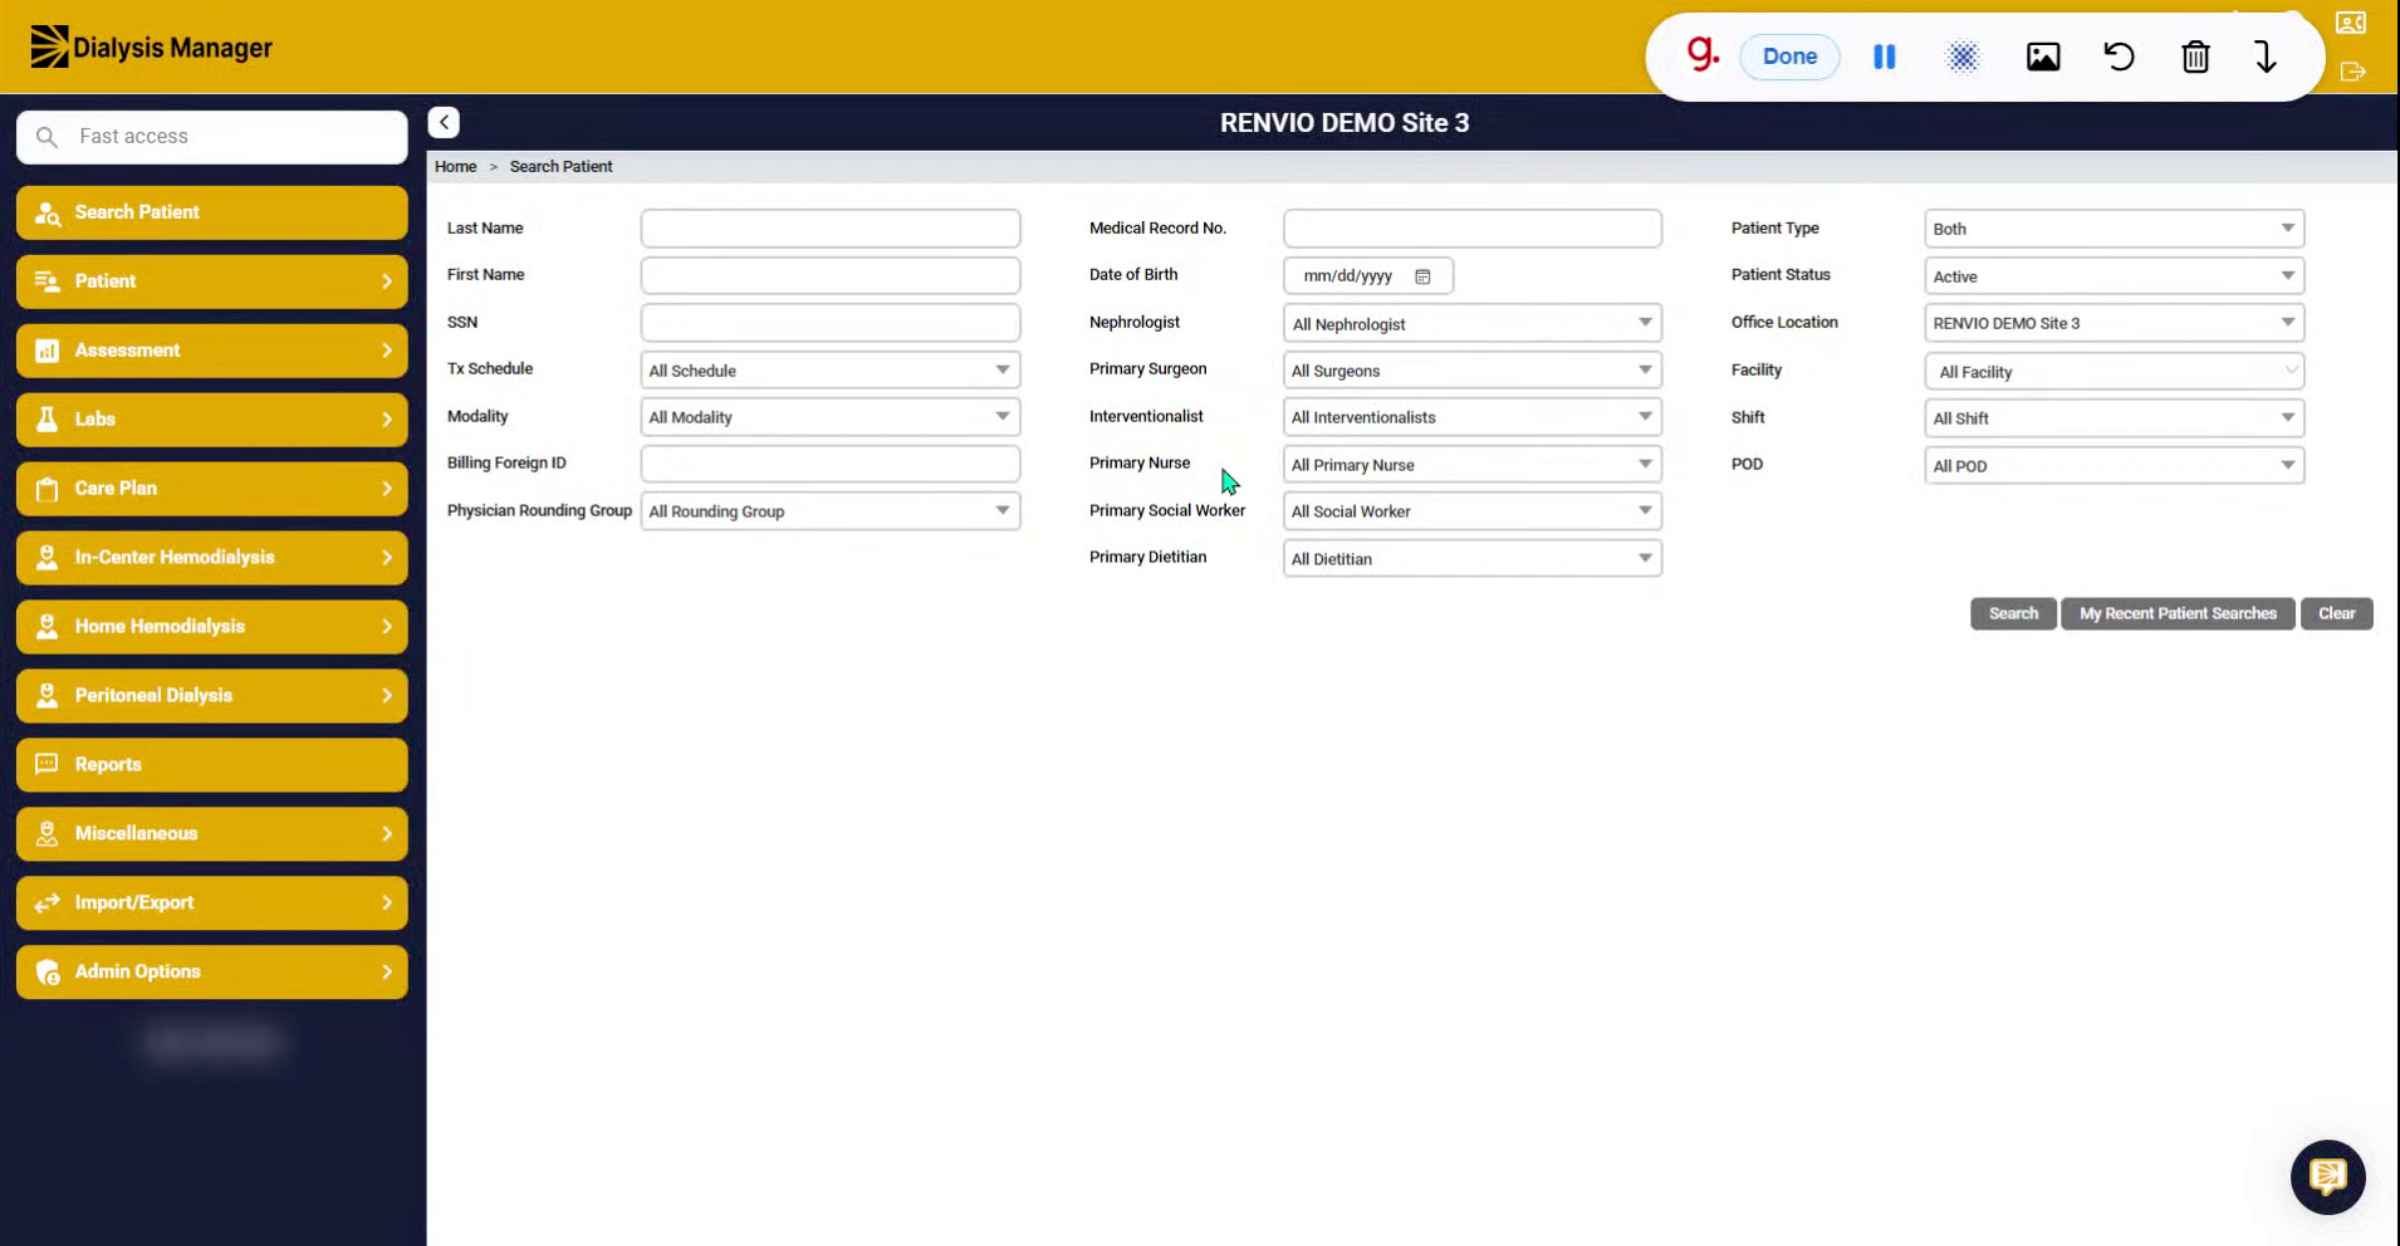Click the pause recording icon

[1884, 57]
